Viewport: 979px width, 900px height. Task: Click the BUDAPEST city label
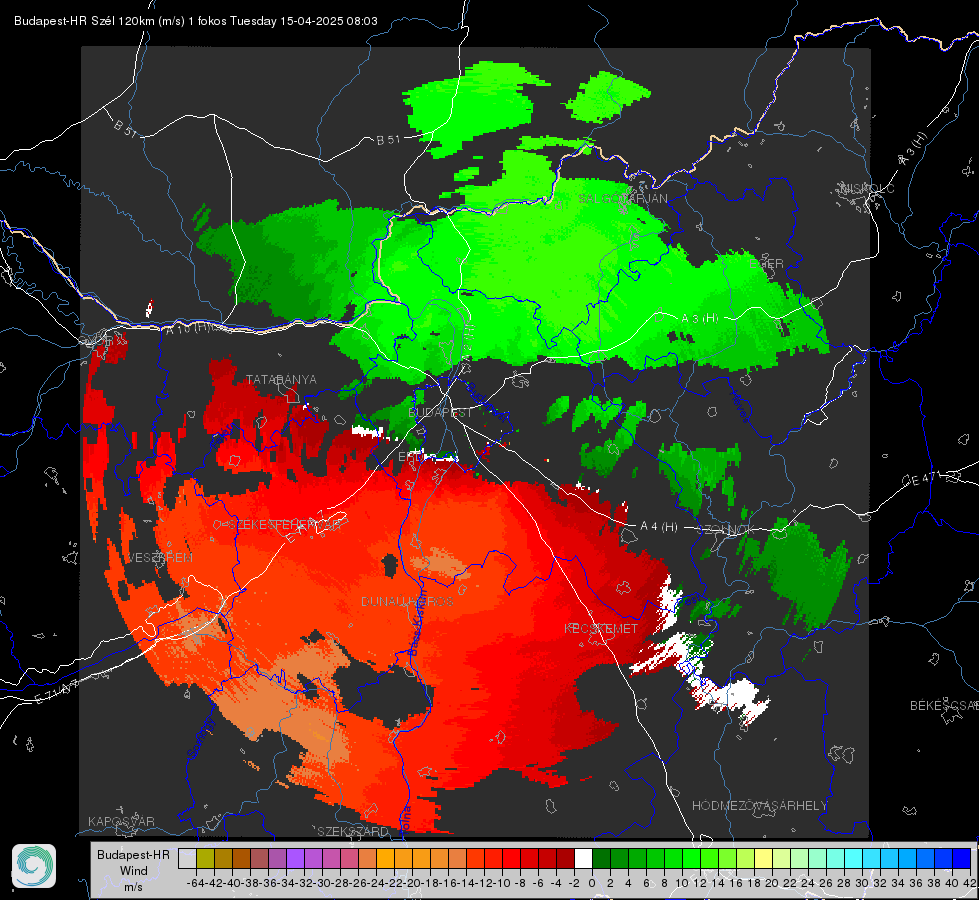click(440, 413)
